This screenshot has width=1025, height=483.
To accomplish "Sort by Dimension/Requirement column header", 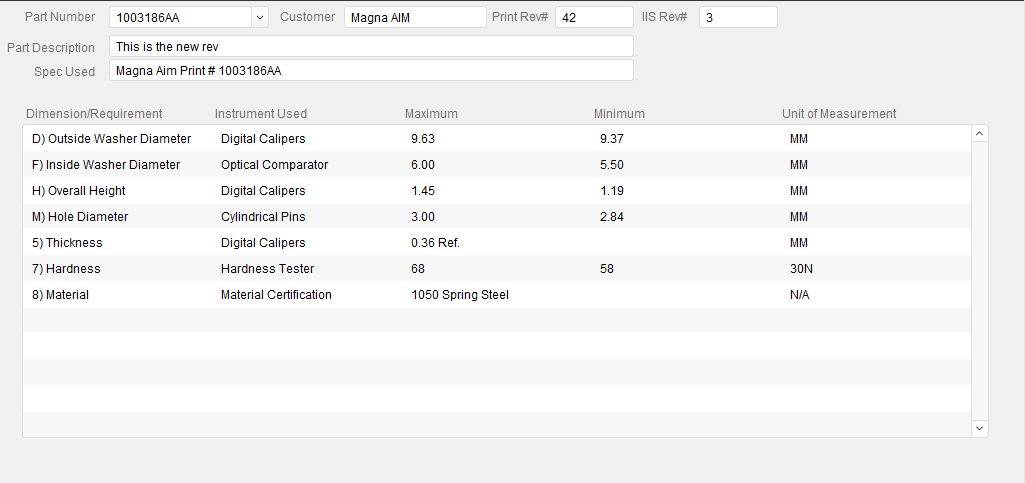I will (94, 114).
